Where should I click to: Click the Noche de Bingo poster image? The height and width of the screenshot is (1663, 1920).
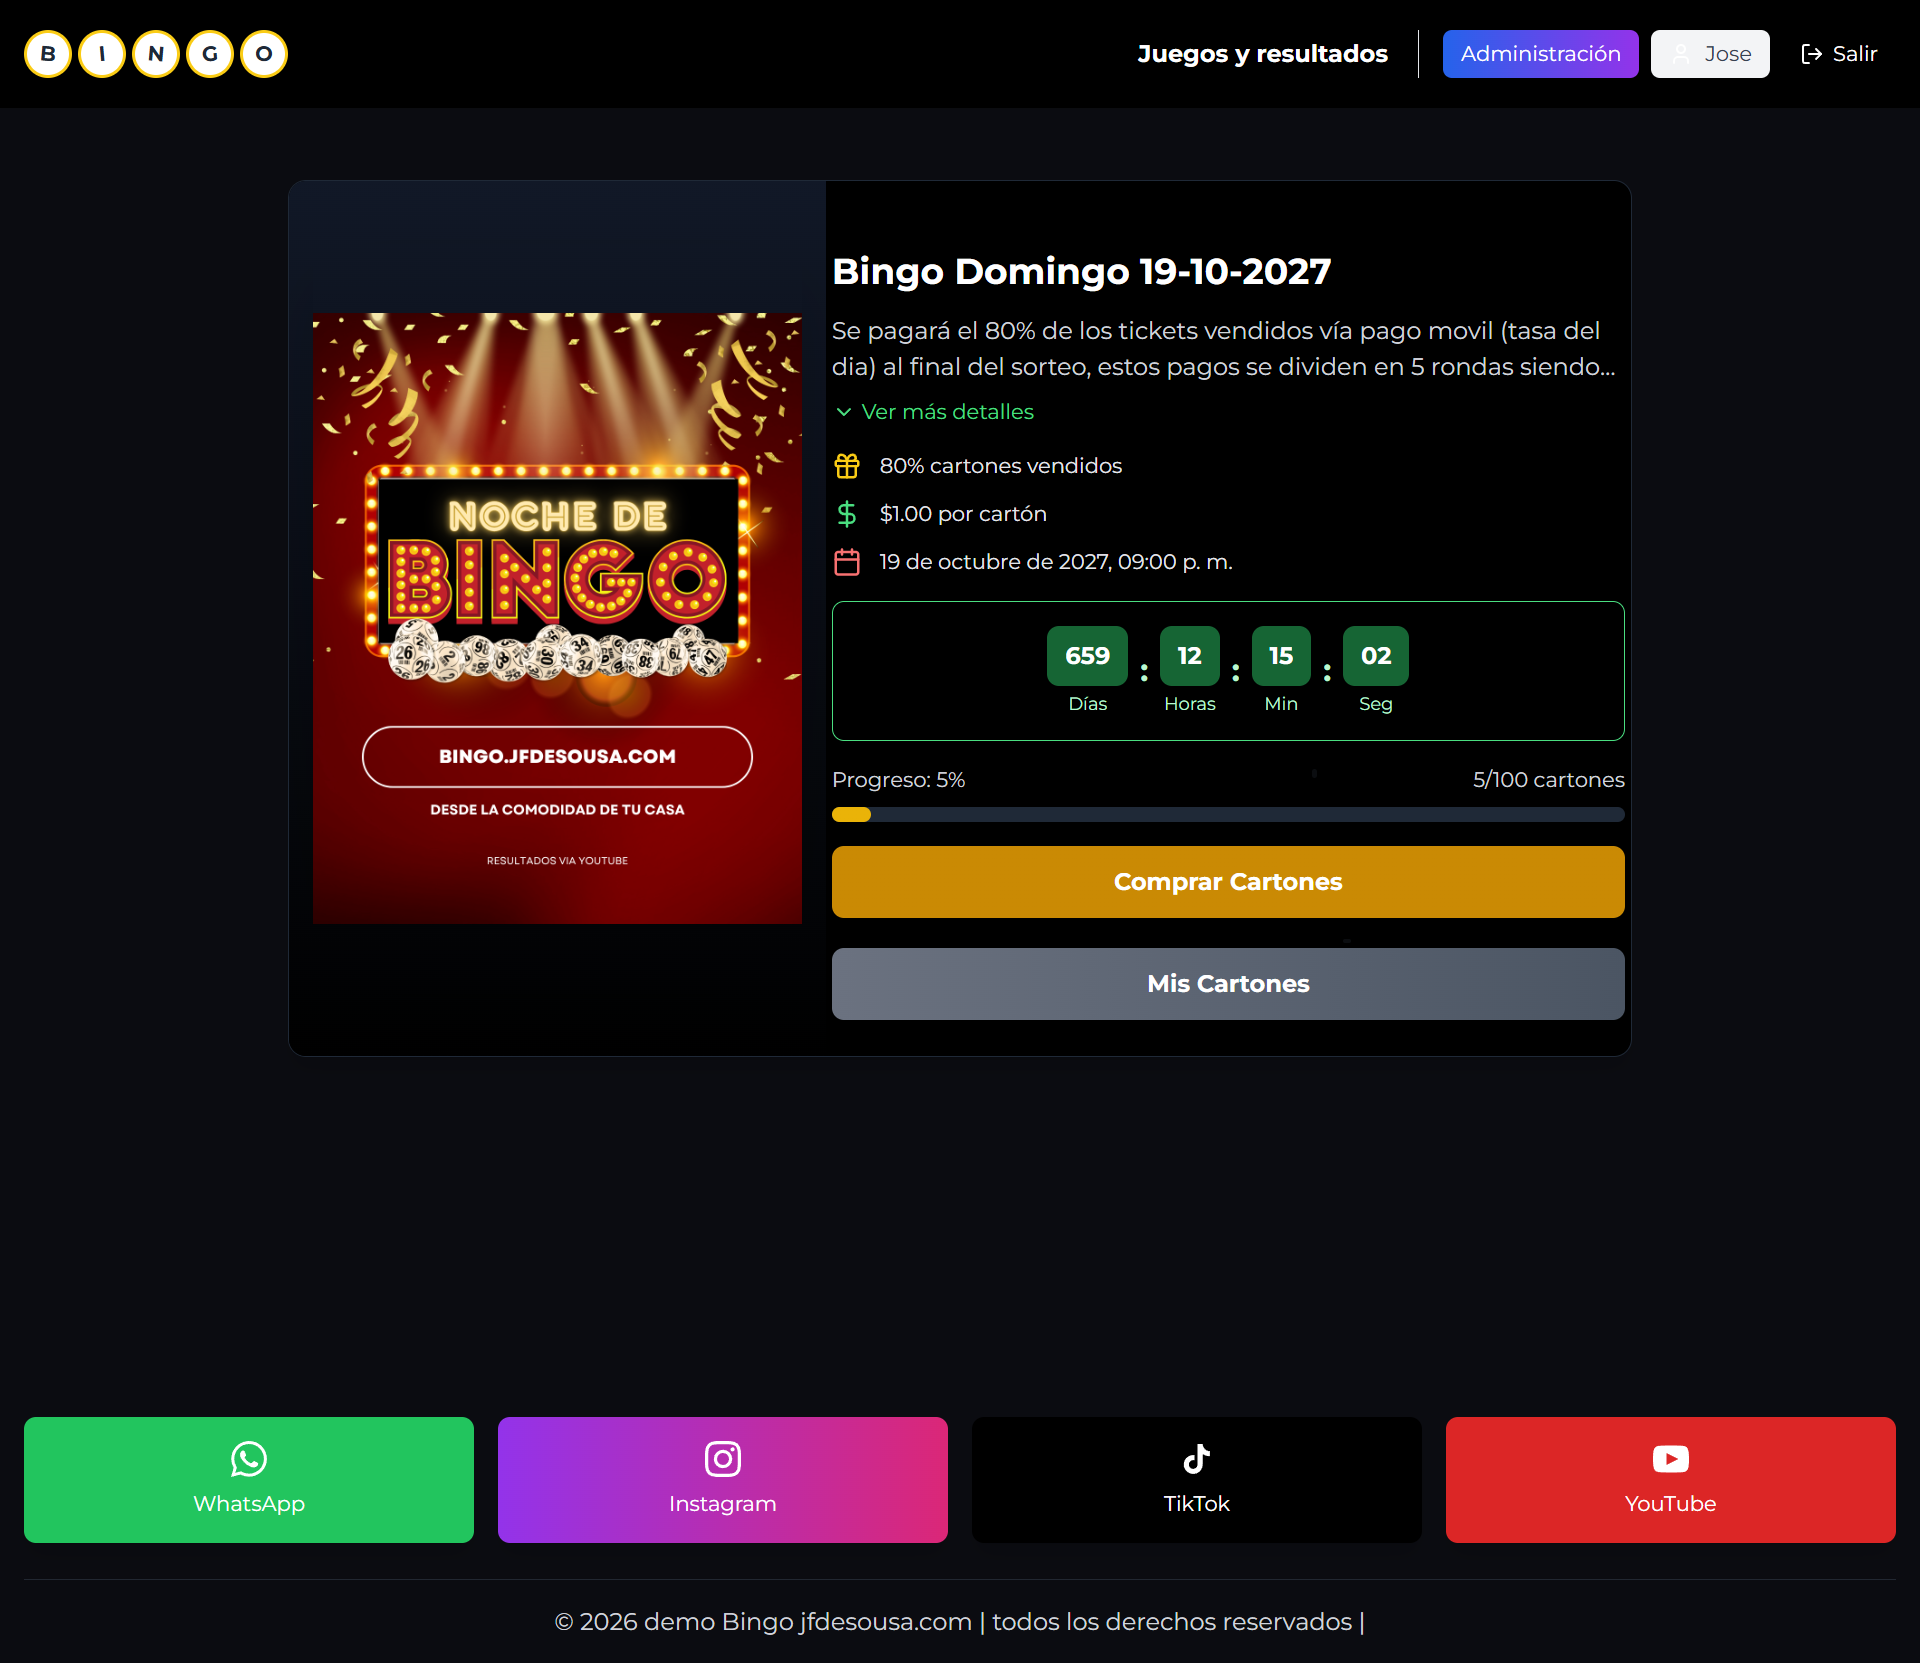[x=557, y=618]
